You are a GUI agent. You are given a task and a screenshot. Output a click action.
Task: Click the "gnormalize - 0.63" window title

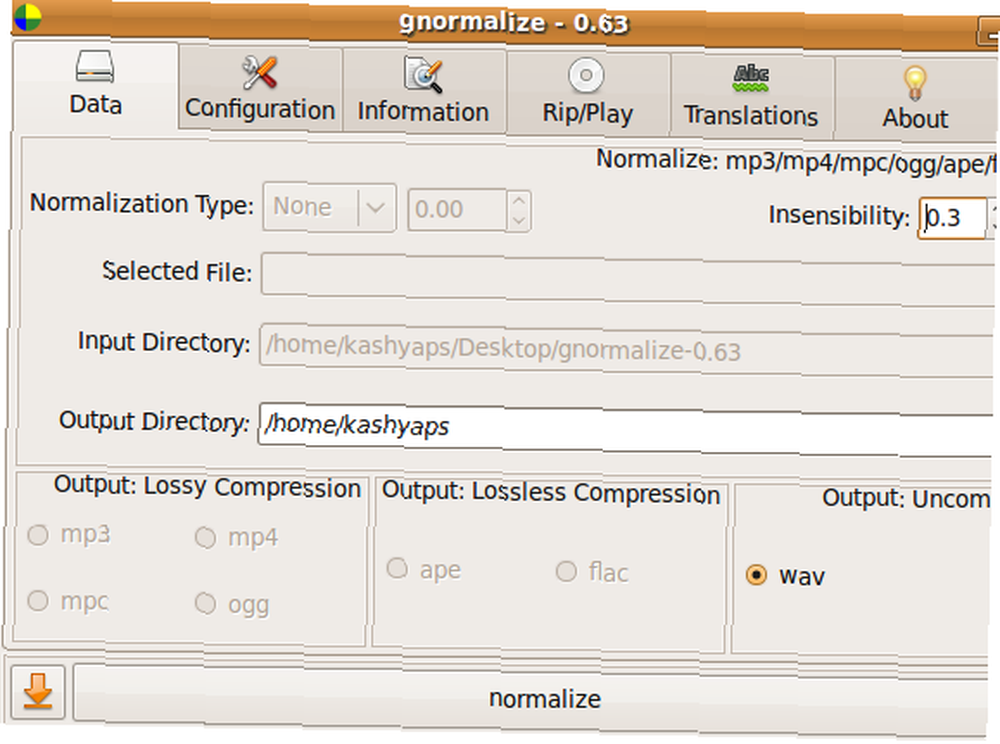(514, 23)
